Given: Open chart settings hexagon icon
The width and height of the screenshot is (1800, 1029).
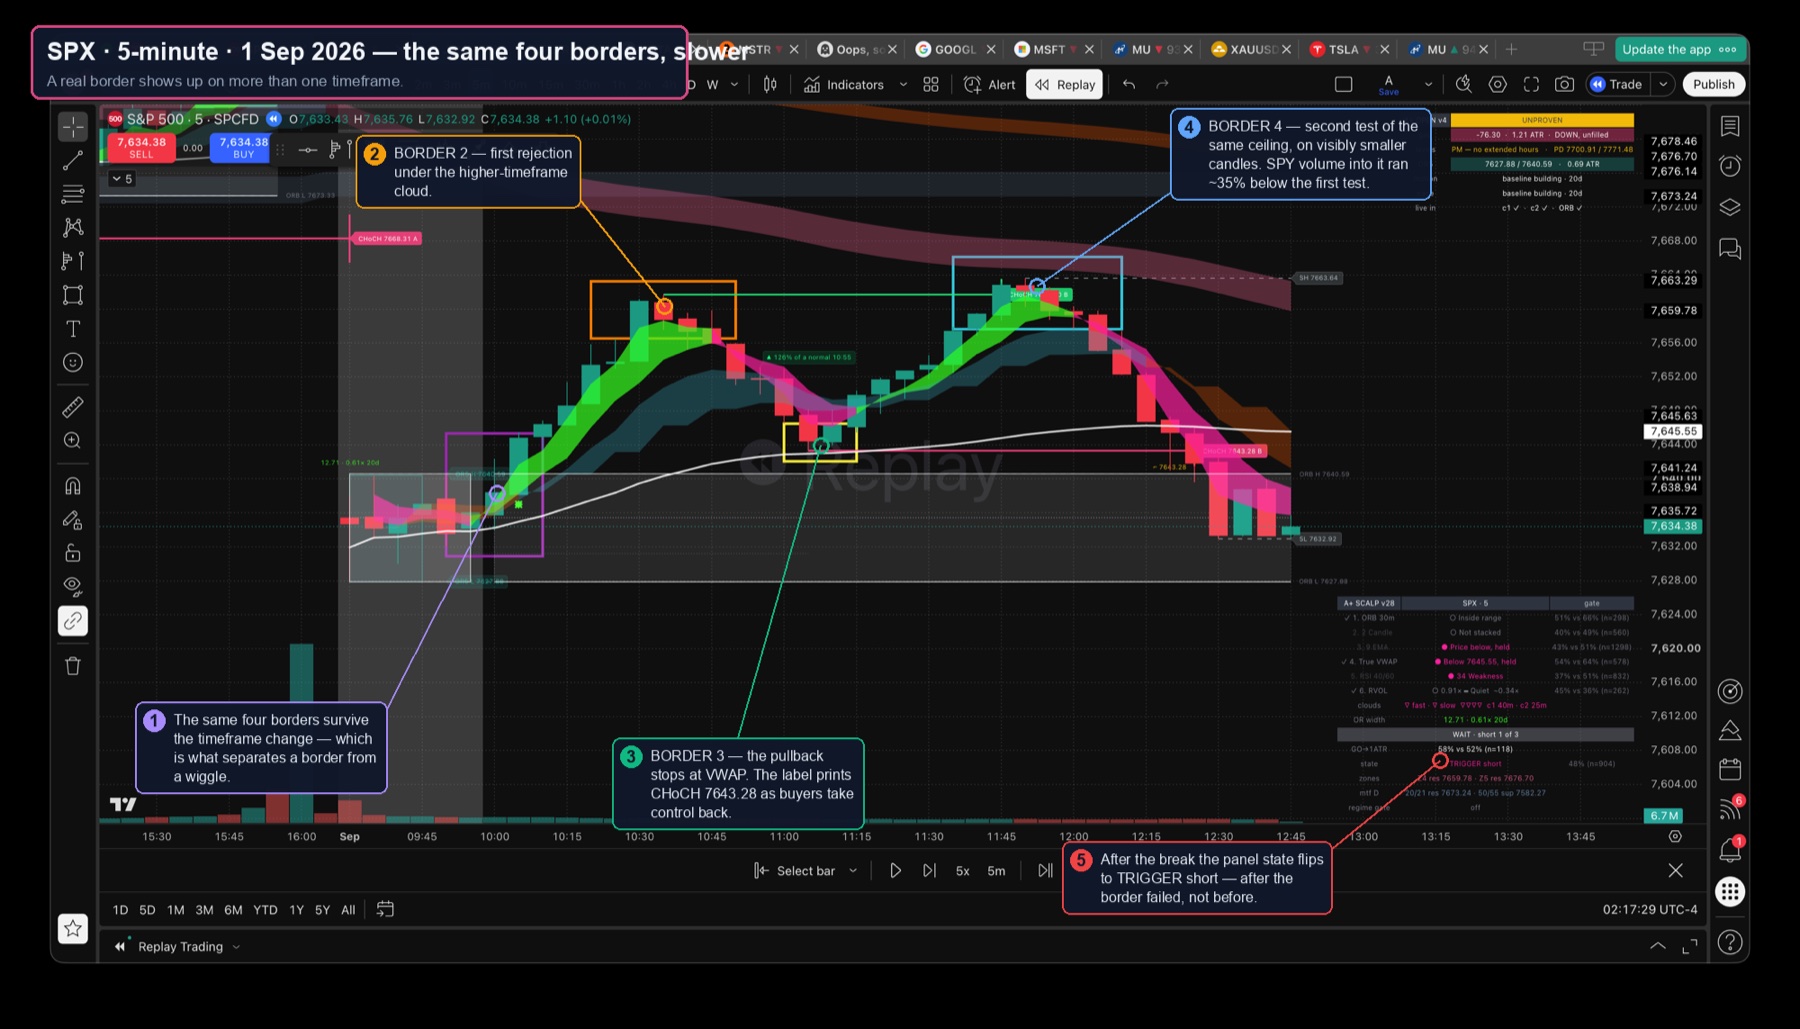Looking at the screenshot, I should (1497, 85).
